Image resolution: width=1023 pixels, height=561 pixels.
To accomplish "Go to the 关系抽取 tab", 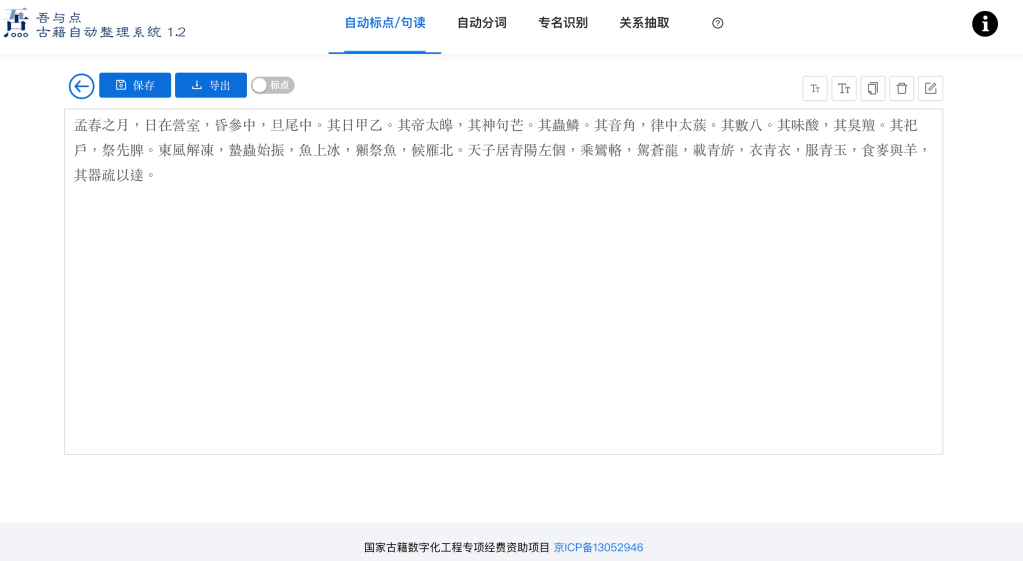I will click(644, 23).
